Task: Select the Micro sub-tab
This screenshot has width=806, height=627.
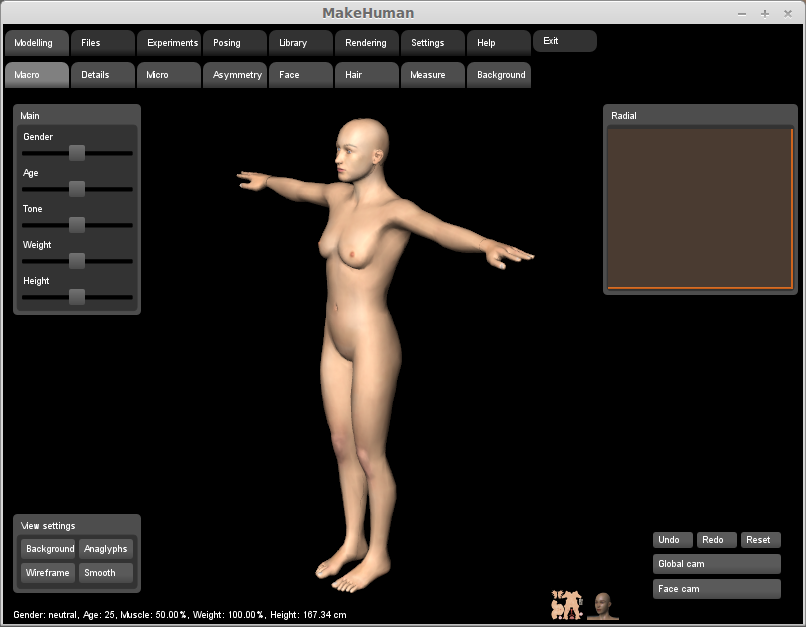Action: tap(169, 75)
